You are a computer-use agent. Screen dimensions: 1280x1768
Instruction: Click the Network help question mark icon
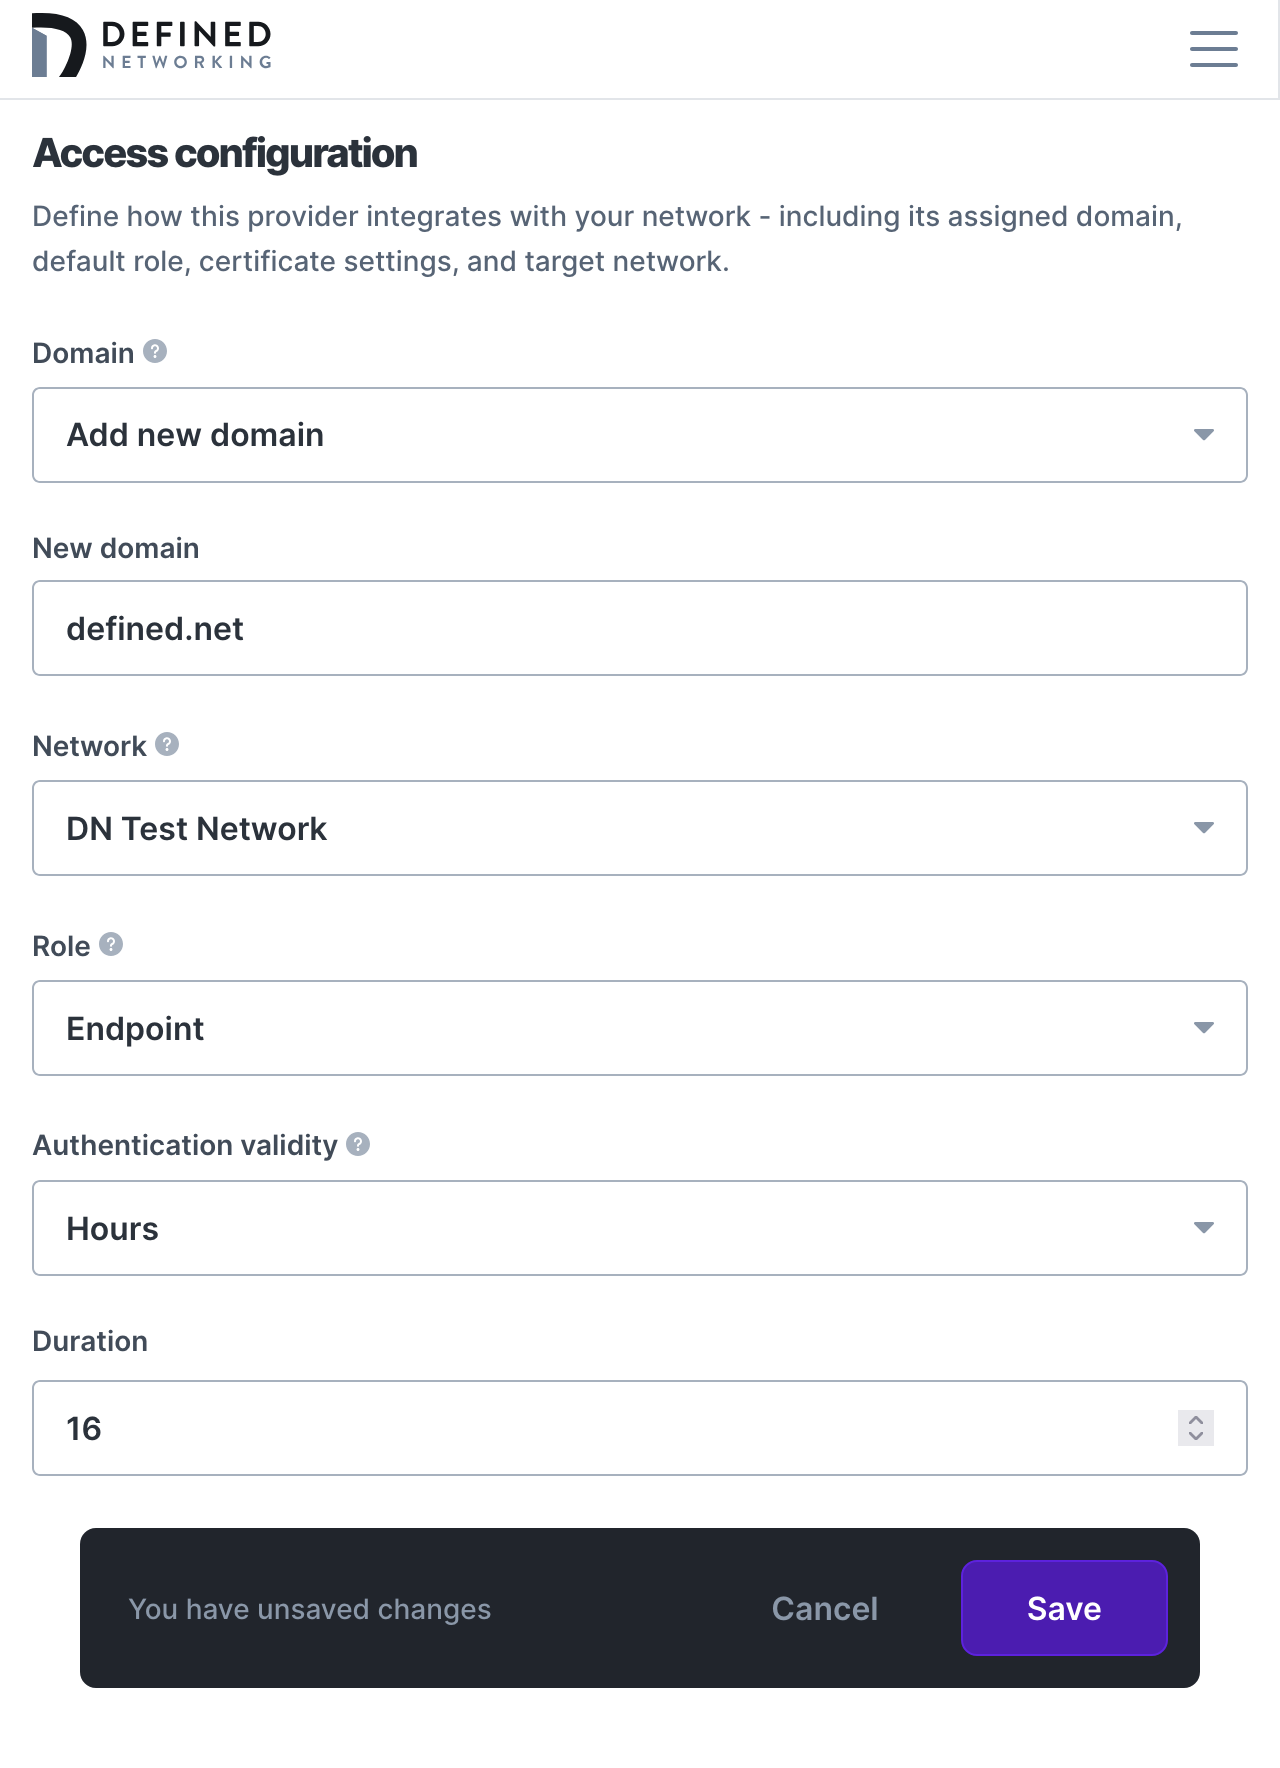[x=167, y=744]
